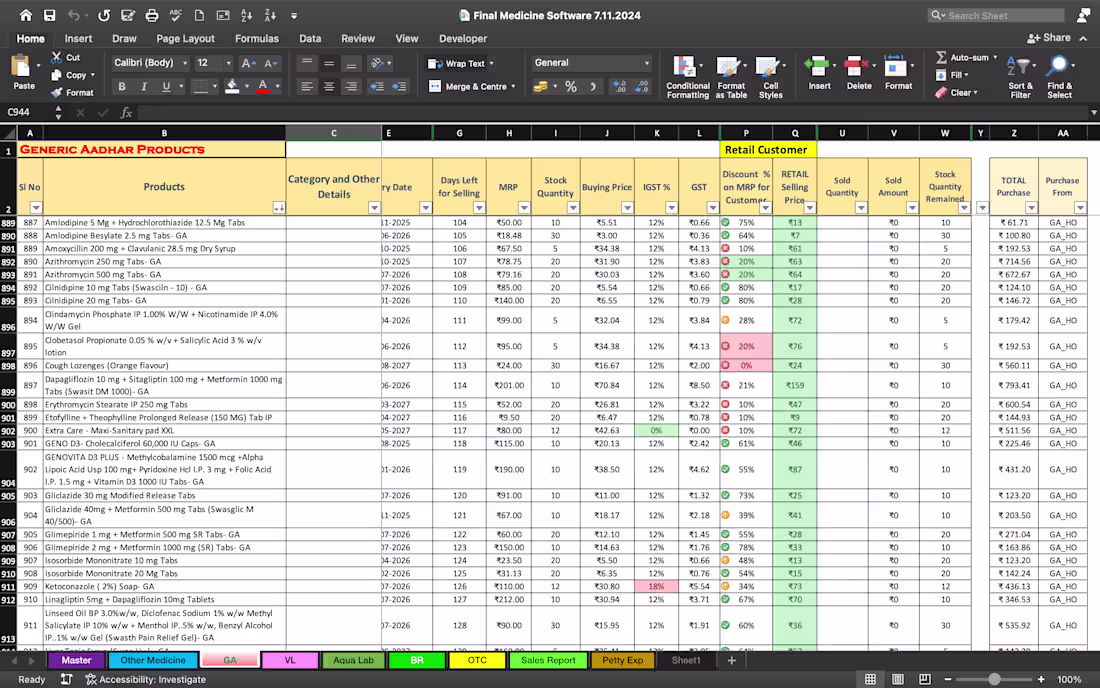Toggle Italic formatting
The image size is (1100, 688).
pos(144,86)
